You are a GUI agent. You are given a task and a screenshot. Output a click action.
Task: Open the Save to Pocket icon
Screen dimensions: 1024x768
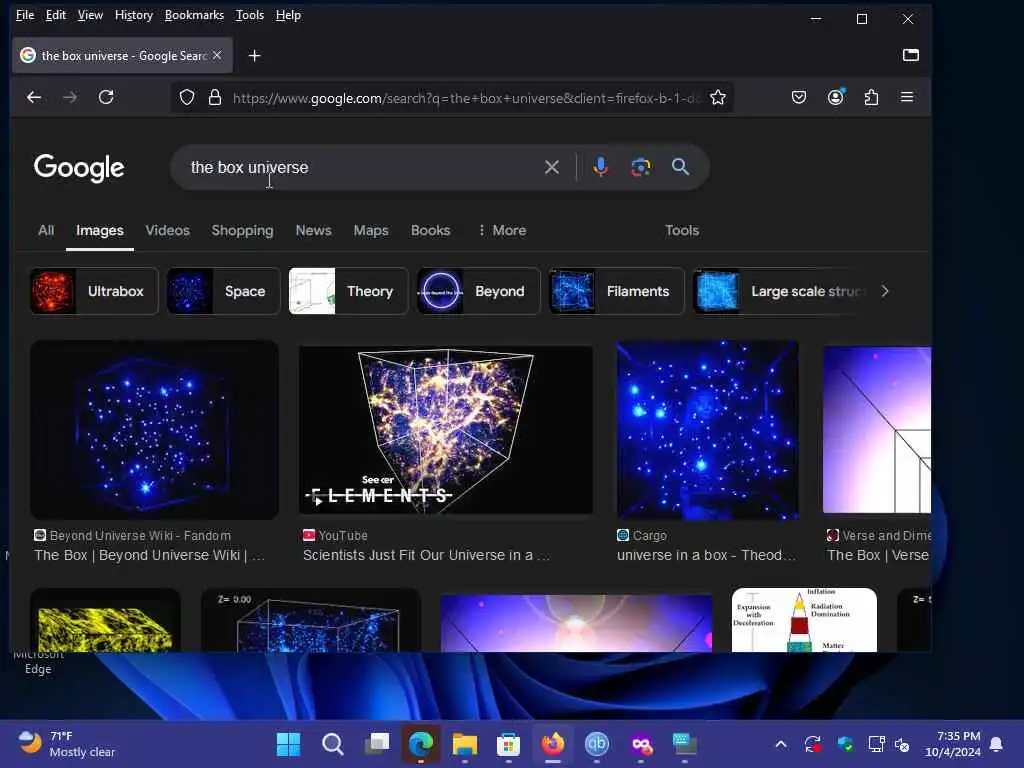click(799, 97)
